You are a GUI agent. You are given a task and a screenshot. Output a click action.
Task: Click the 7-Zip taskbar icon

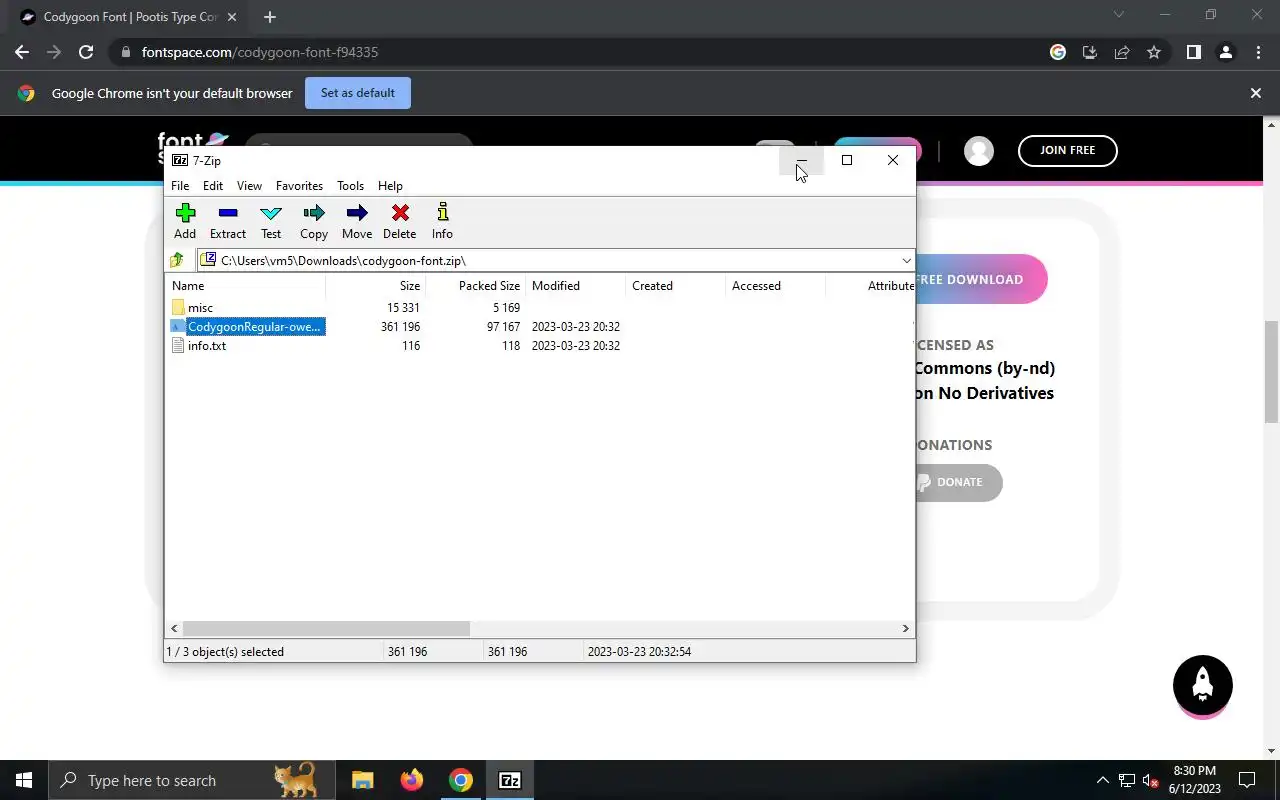(x=510, y=780)
